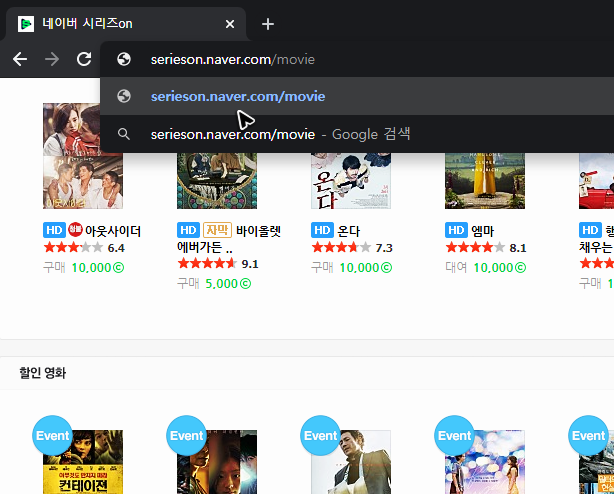Click the browser forward arrow button
The image size is (614, 494).
pos(52,59)
